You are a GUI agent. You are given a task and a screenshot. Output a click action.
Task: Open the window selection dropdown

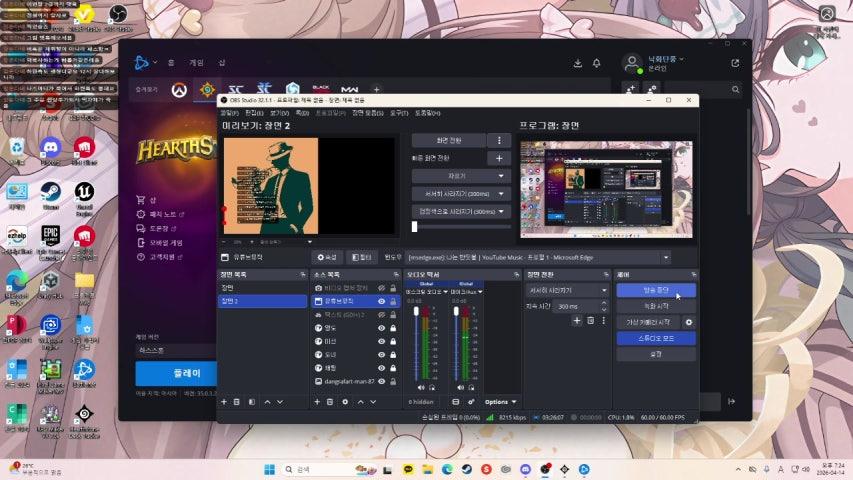666,257
